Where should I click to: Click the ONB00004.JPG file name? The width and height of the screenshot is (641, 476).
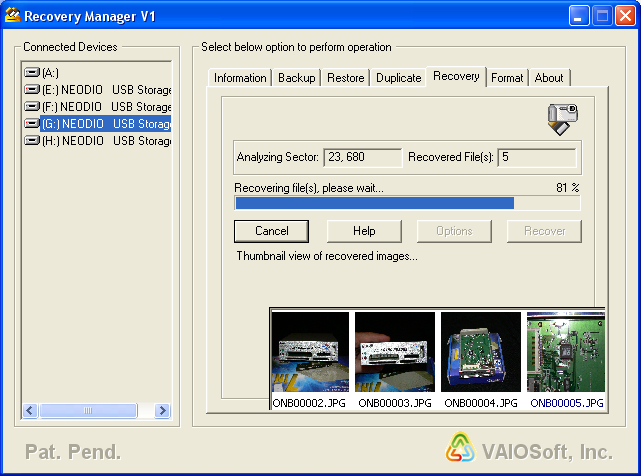click(481, 403)
